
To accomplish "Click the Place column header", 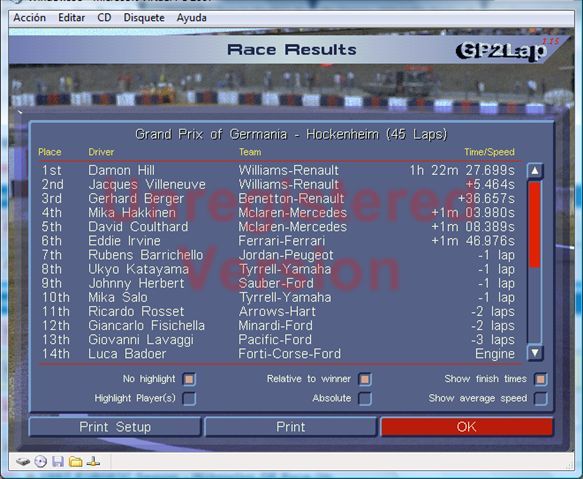I will (x=49, y=152).
